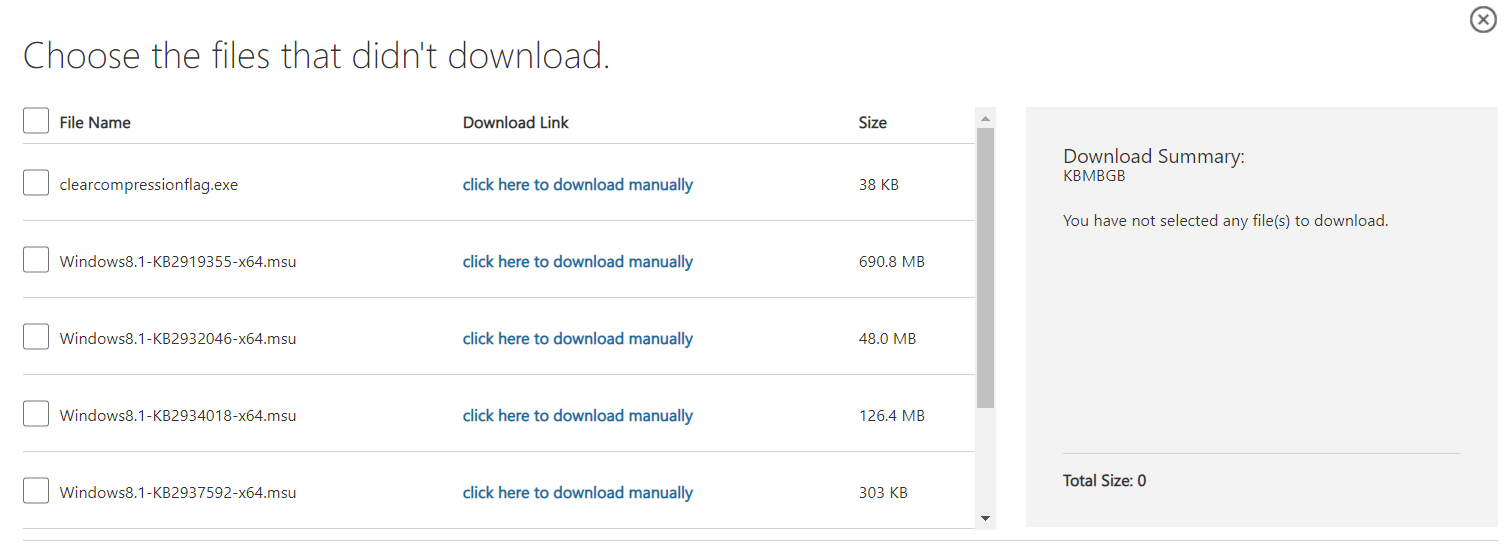The height and width of the screenshot is (551, 1509).
Task: Click the Size column header
Action: 873,123
